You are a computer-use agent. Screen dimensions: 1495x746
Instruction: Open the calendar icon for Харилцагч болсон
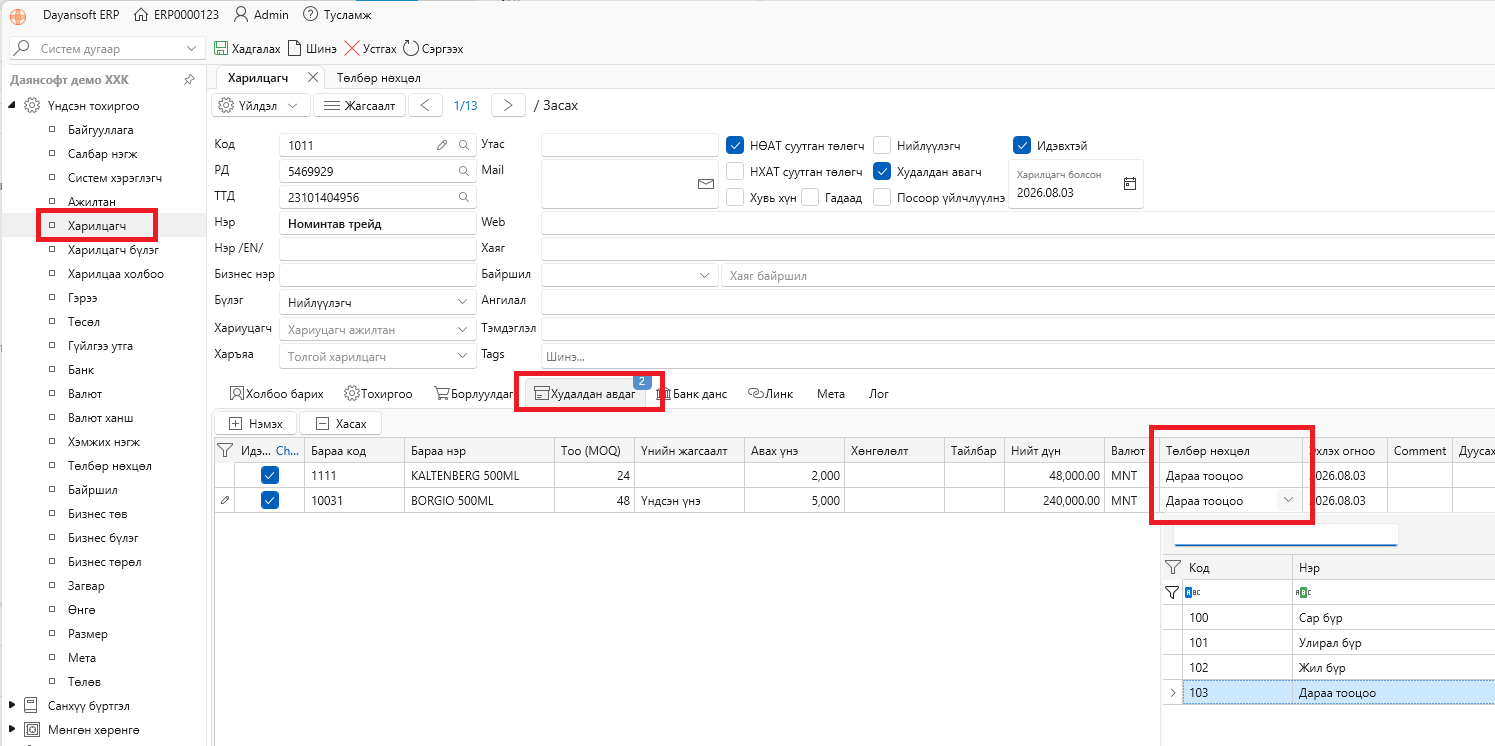pos(1130,183)
